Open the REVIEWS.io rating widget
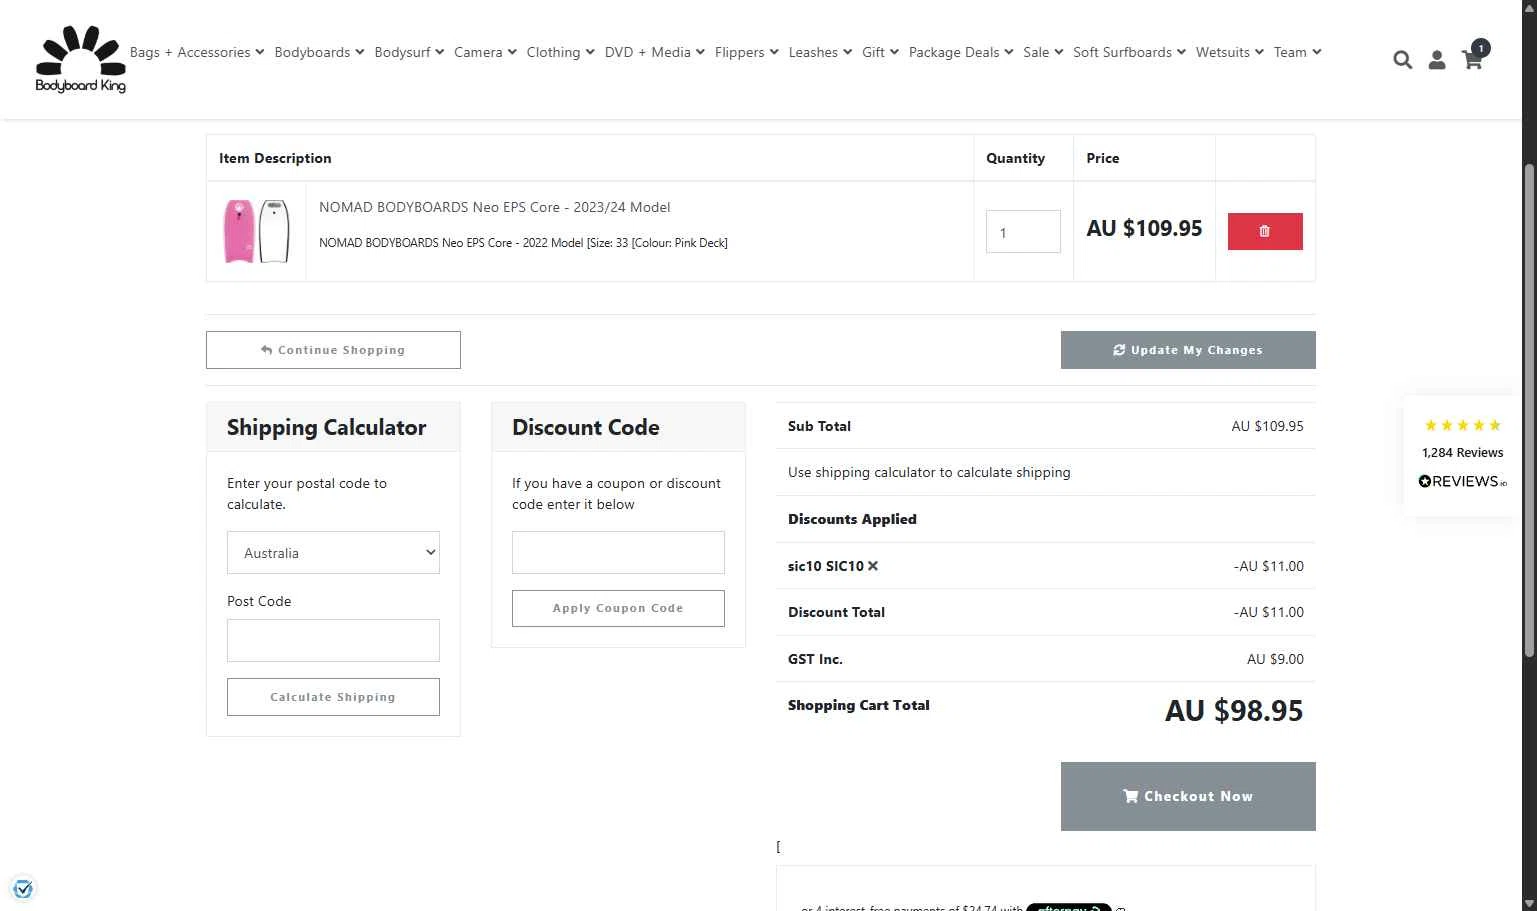This screenshot has width=1537, height=911. click(x=1463, y=456)
